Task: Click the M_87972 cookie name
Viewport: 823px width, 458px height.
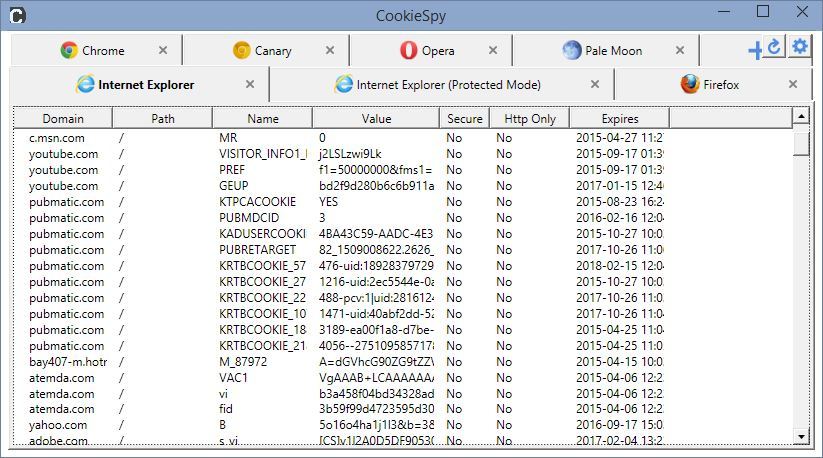Action: [243, 361]
